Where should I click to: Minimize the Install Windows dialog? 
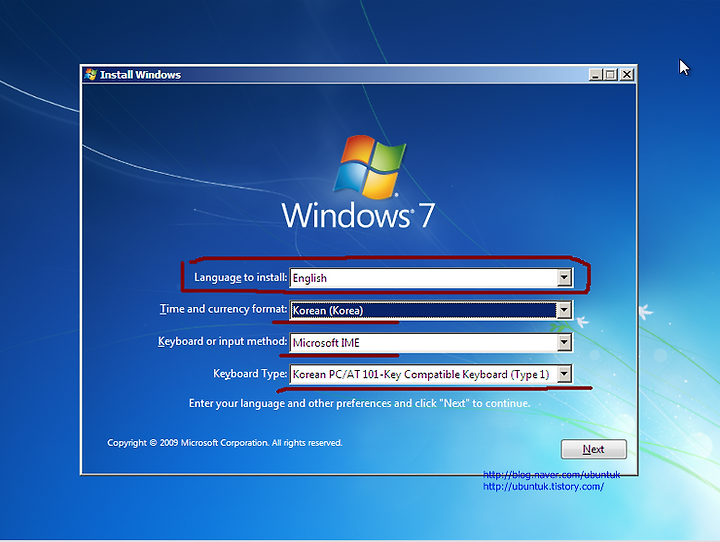[x=596, y=74]
